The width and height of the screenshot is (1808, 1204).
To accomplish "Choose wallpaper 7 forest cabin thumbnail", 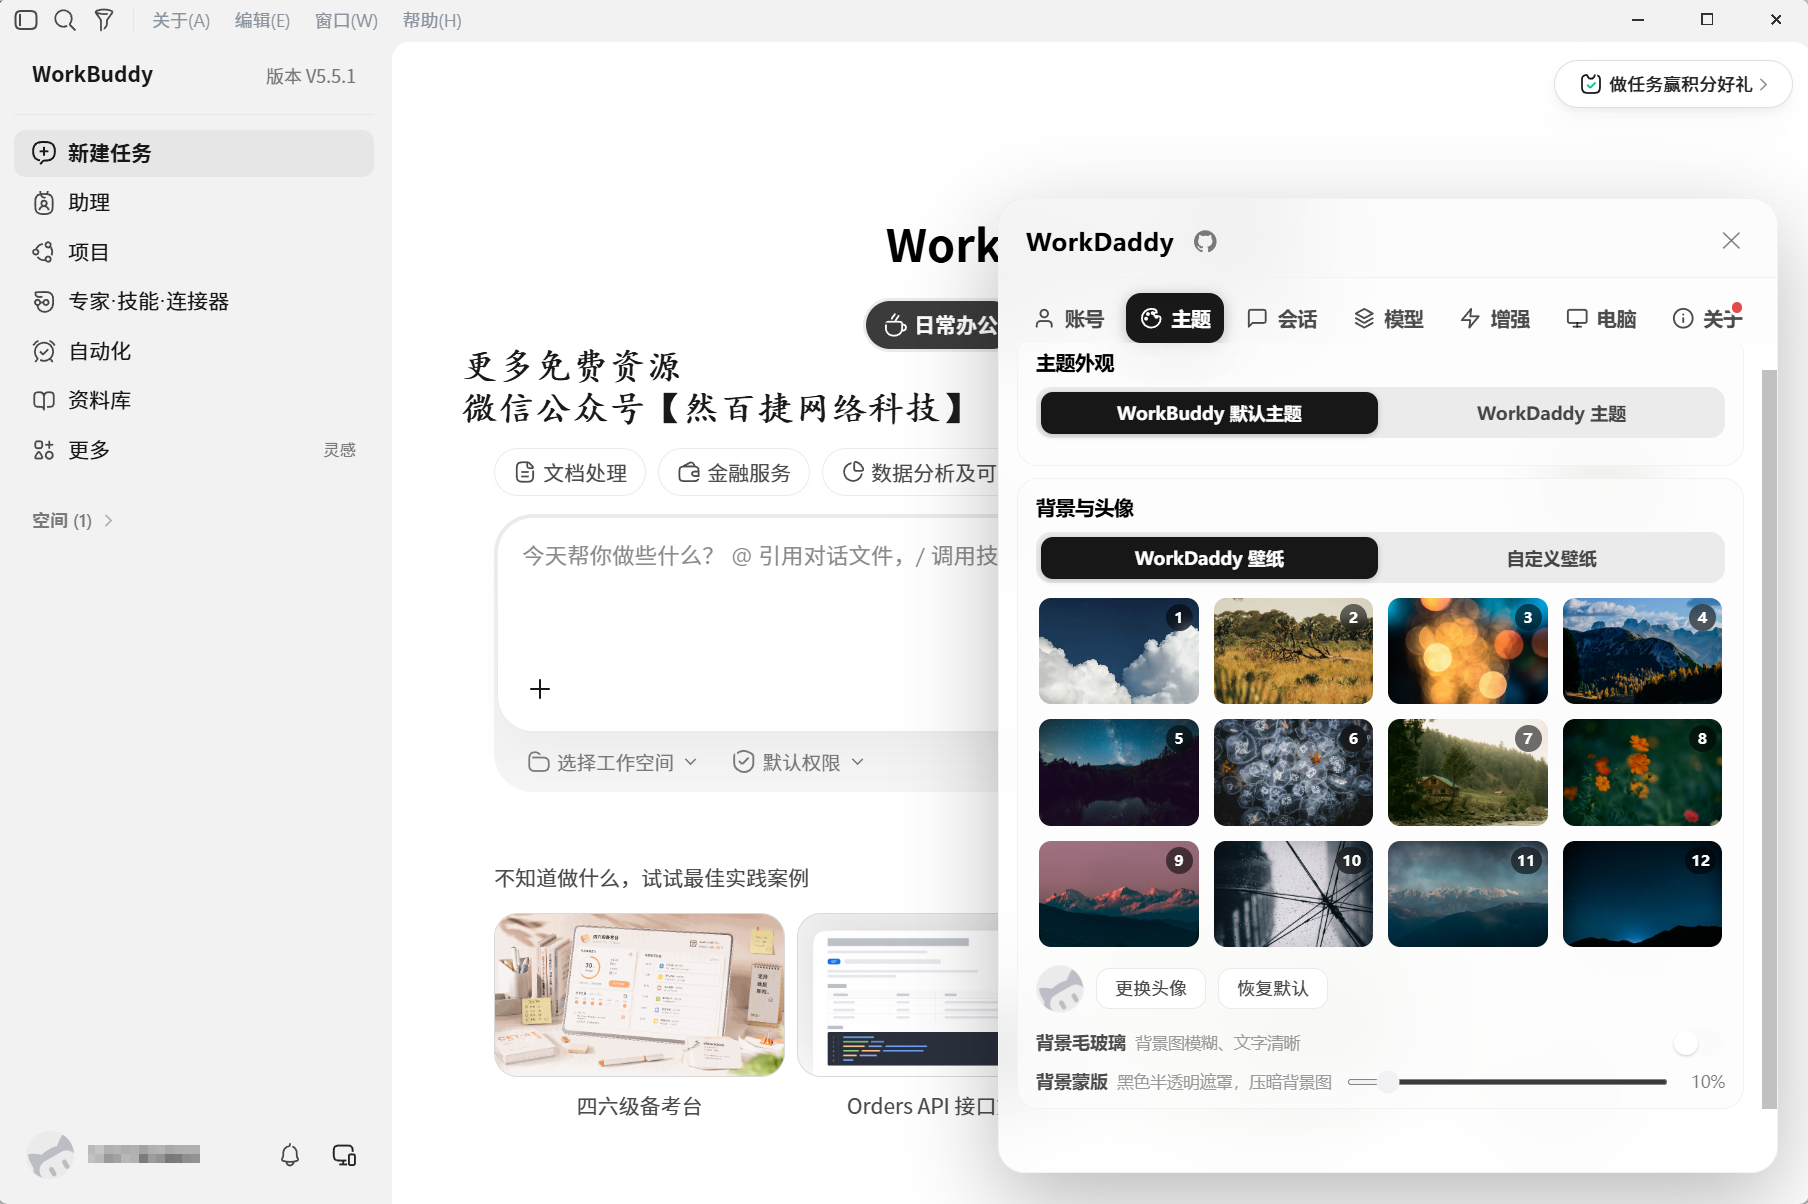I will [1468, 772].
